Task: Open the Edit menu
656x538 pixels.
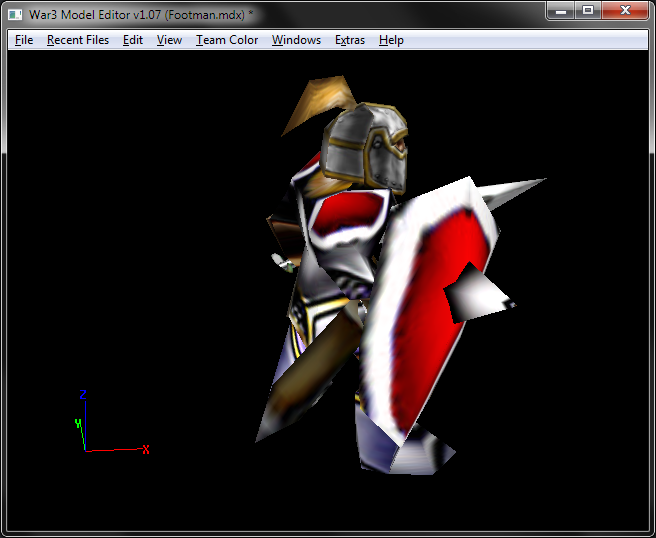Action: pos(133,40)
